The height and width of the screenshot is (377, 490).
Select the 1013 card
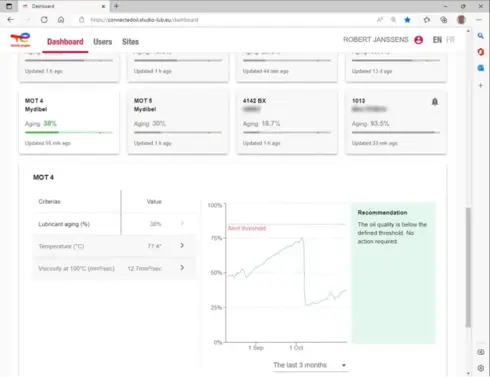point(396,122)
